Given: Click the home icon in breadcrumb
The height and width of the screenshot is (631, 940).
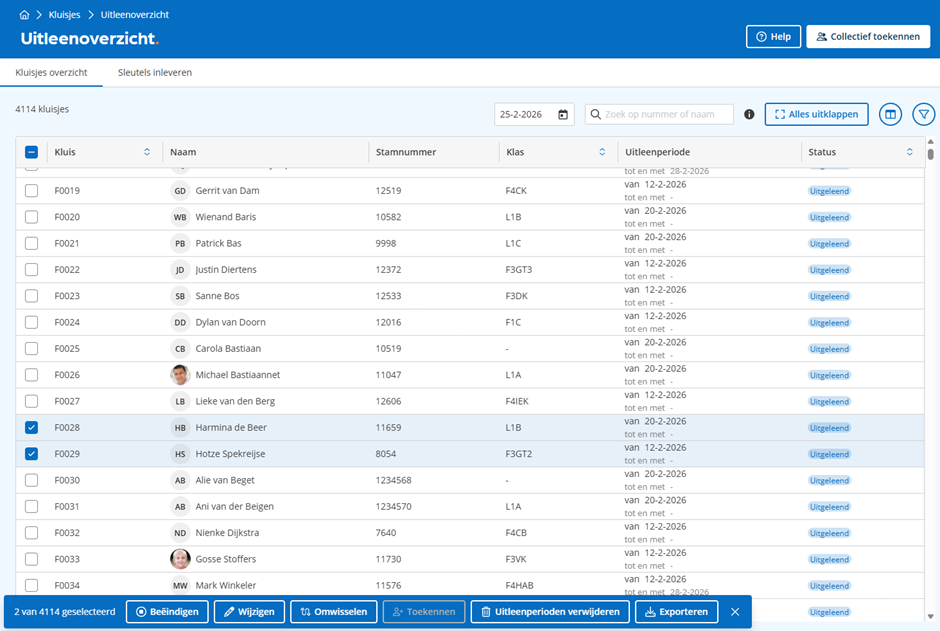Looking at the screenshot, I should [x=24, y=15].
